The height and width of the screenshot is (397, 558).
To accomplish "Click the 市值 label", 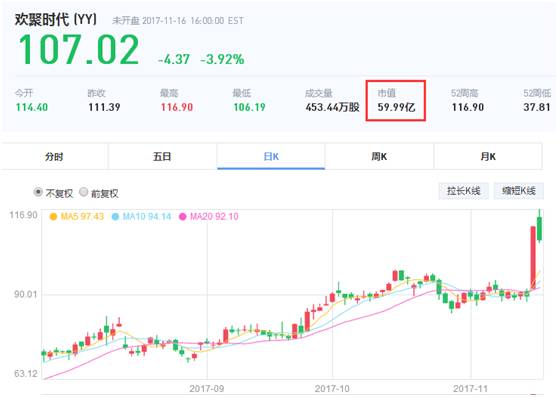I will 387,93.
